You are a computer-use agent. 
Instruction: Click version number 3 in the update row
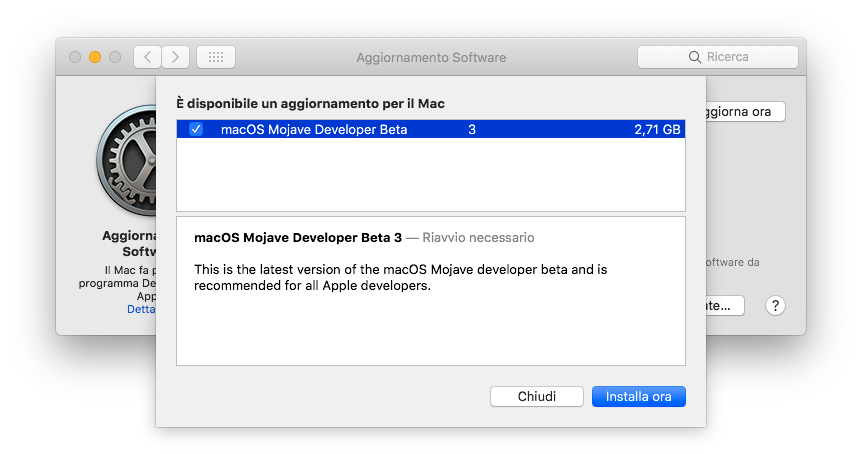point(472,129)
